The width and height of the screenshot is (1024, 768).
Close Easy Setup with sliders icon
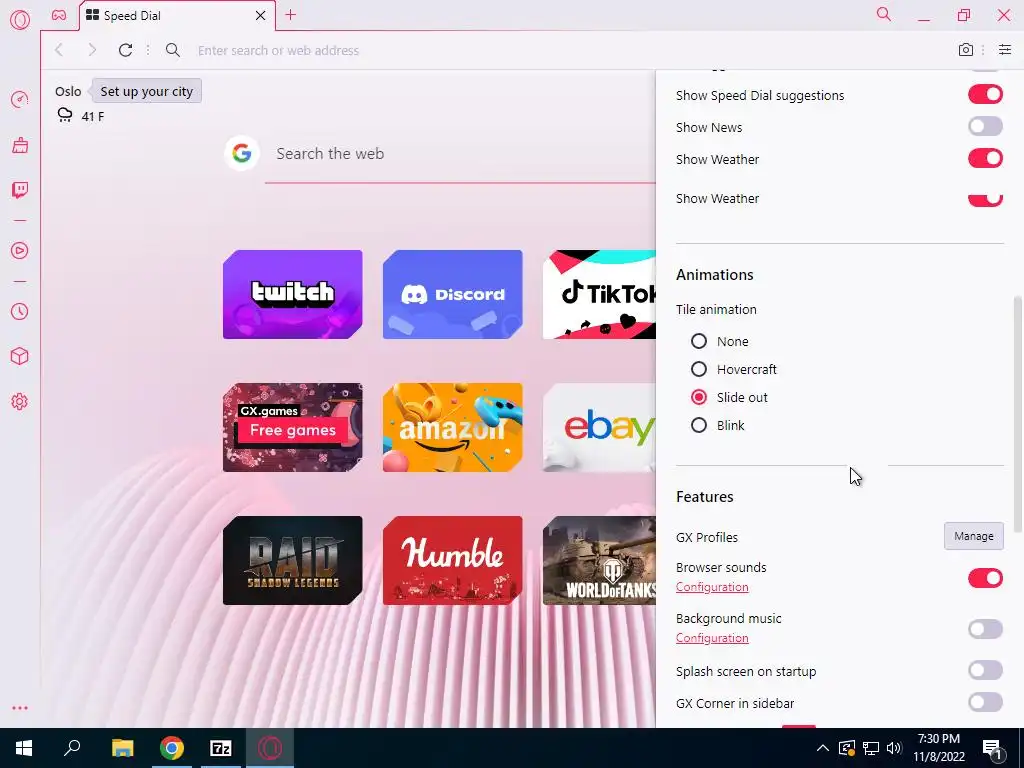coord(1005,50)
